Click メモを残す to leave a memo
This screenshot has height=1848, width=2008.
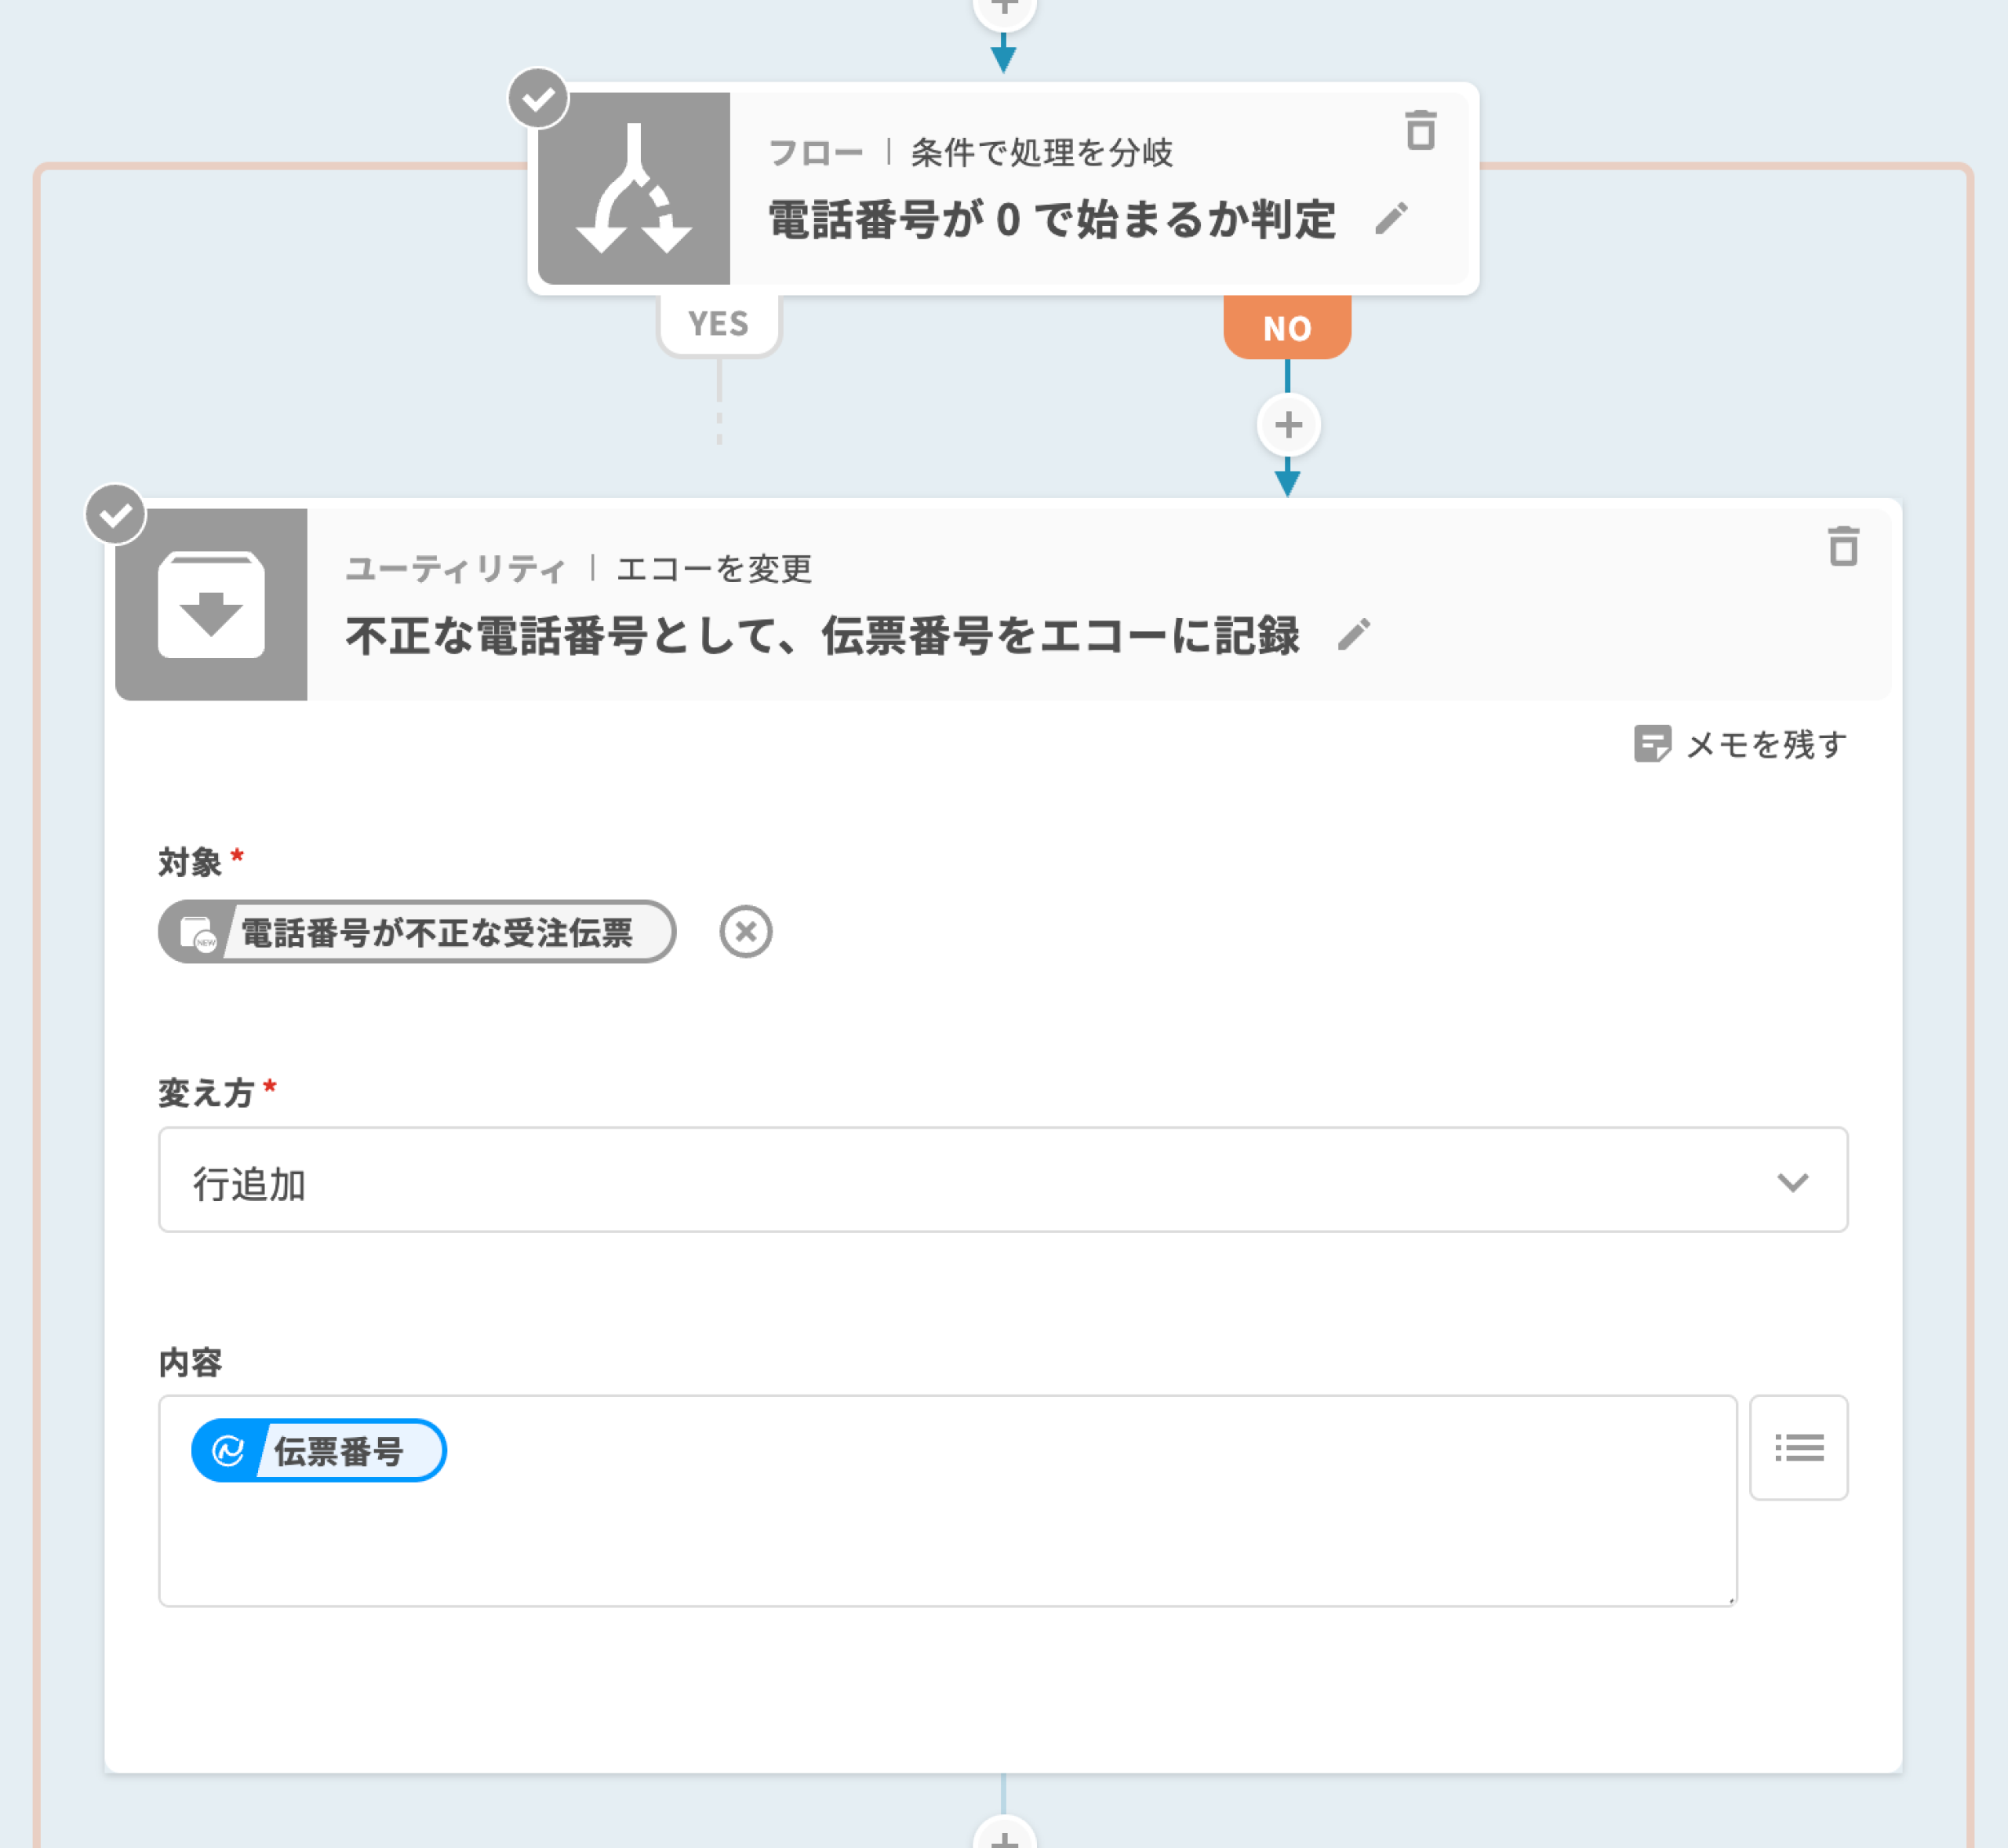click(1740, 744)
